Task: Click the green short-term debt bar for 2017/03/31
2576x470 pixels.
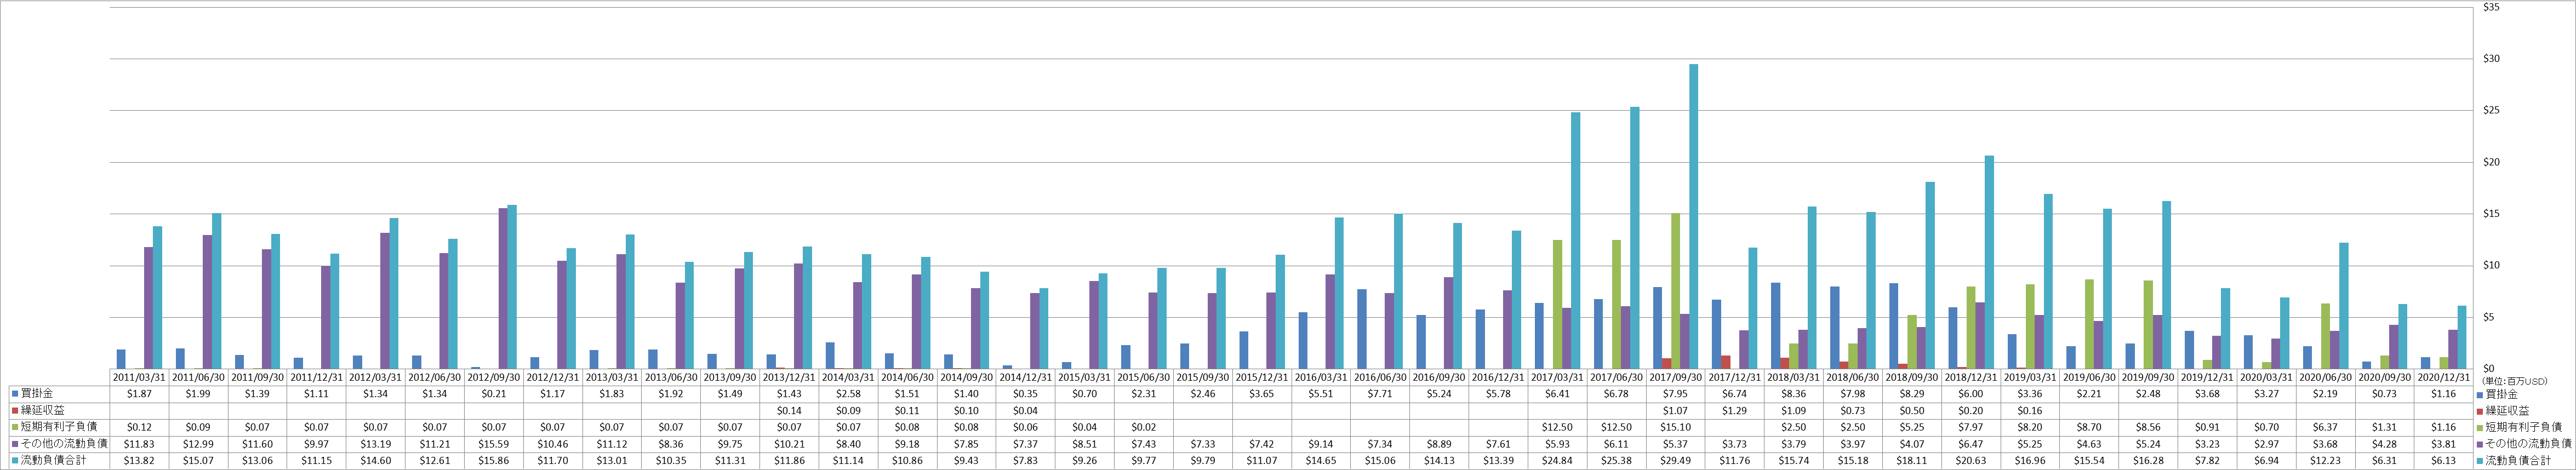Action: tap(1557, 304)
